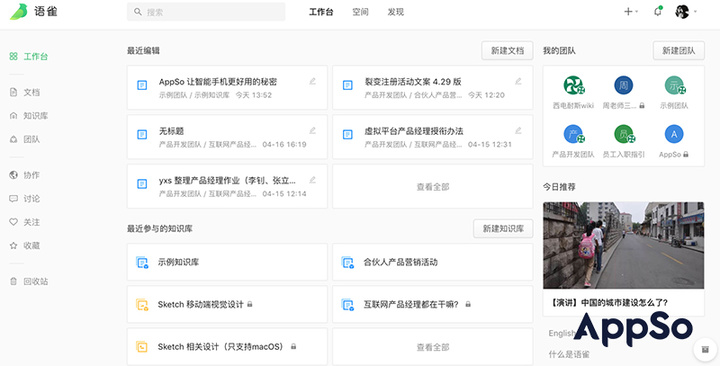Image resolution: width=720 pixels, height=366 pixels.
Task: Open the notification bell
Action: click(658, 11)
